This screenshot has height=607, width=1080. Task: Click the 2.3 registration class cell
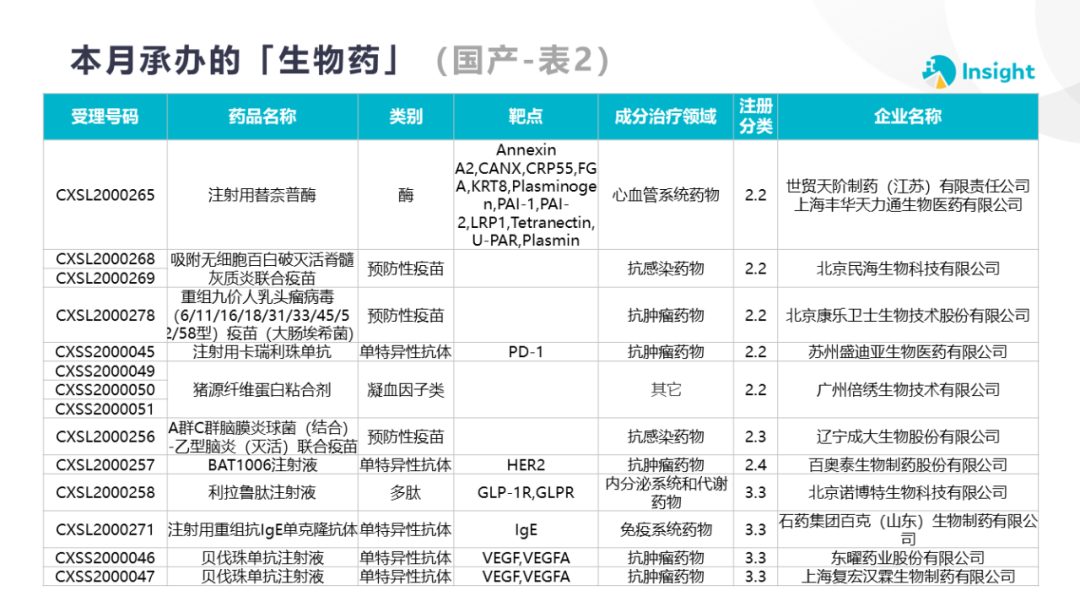point(756,437)
